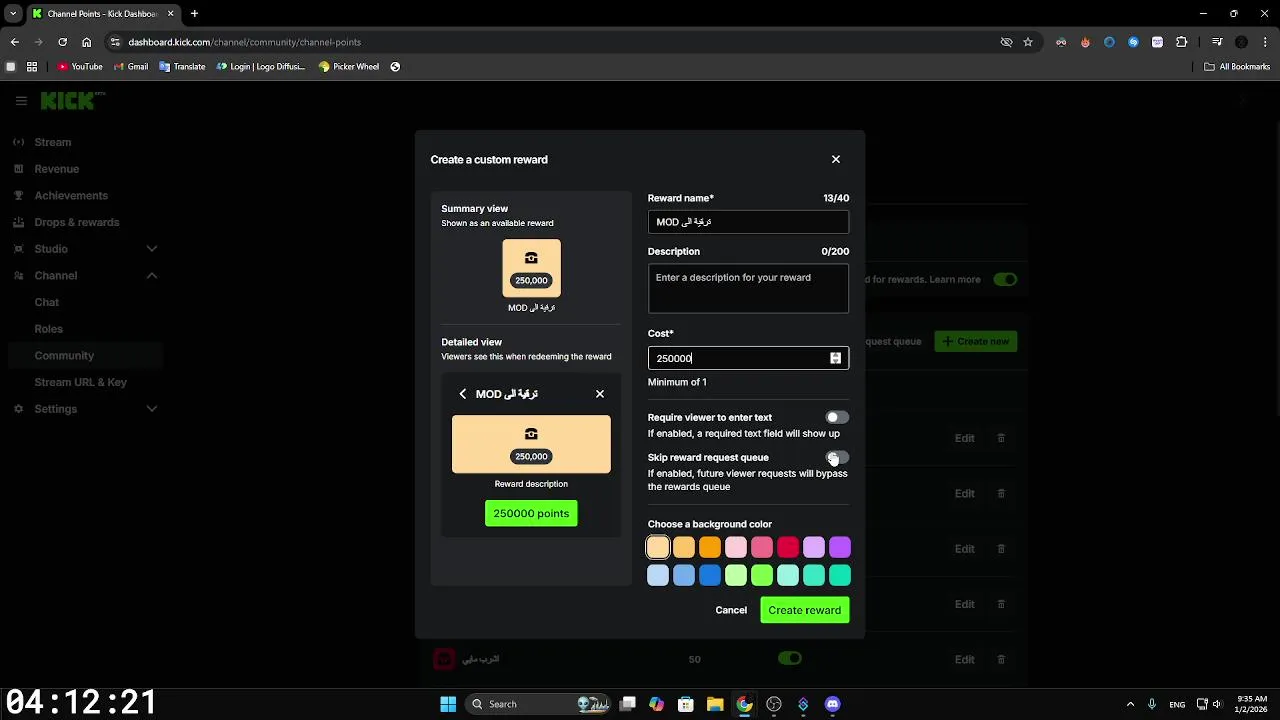Screen dimensions: 1280x720
Task: Open All Bookmarks folder
Action: [x=1237, y=67]
